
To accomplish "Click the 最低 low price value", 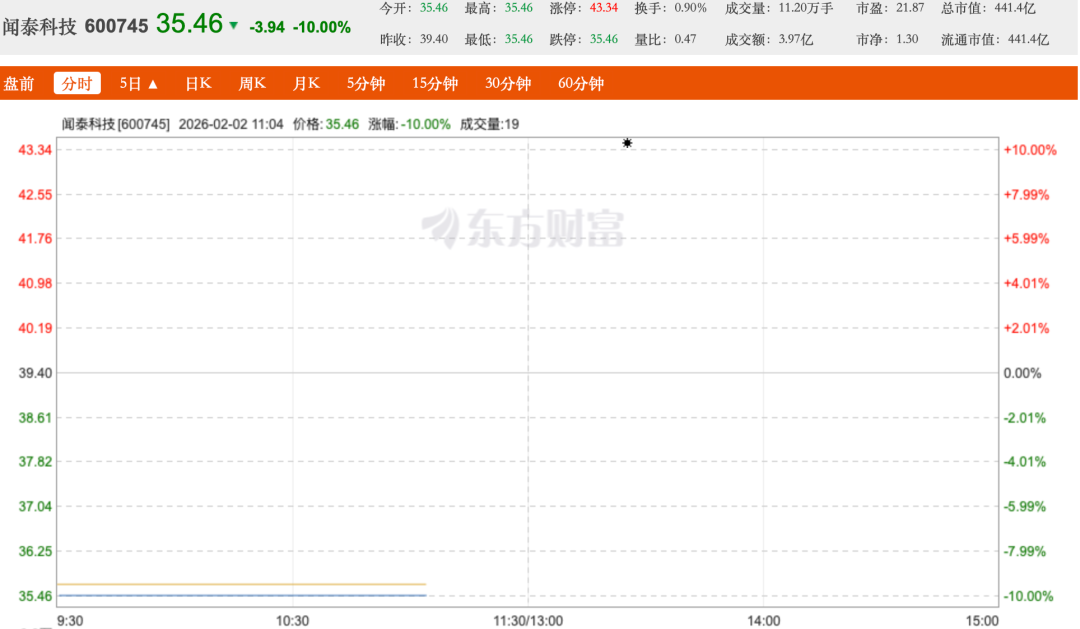I will [x=519, y=39].
